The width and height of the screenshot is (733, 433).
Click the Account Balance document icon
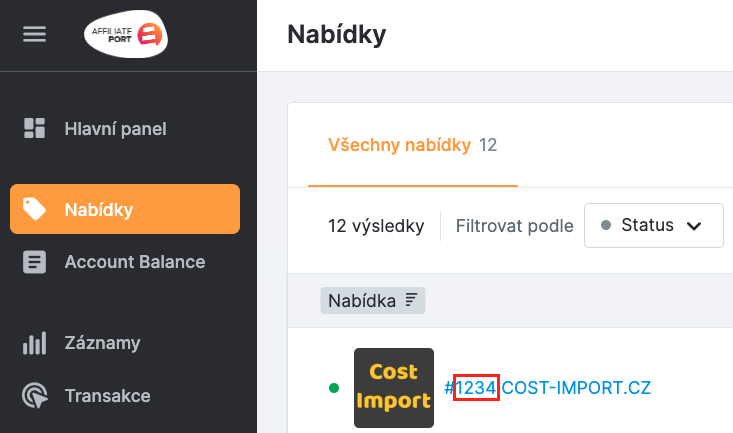pos(35,262)
